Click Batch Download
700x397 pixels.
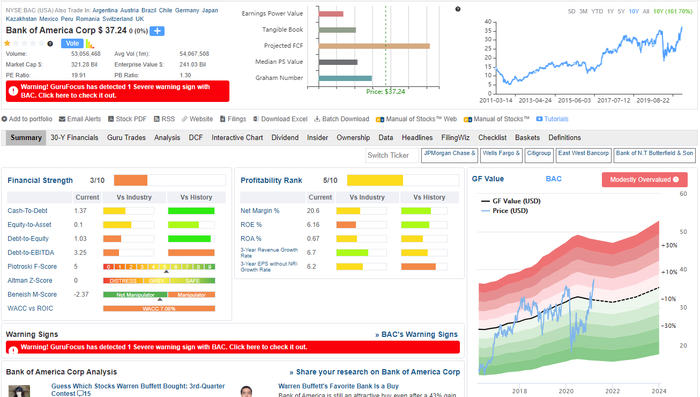pos(342,119)
